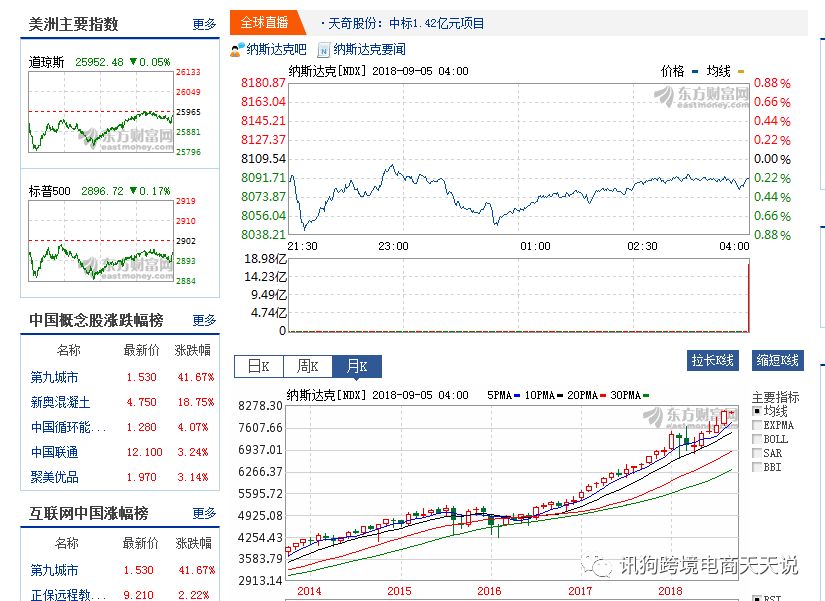The height and width of the screenshot is (601, 825).
Task: Open the 道琼斯 mini chart
Action: tap(100, 112)
